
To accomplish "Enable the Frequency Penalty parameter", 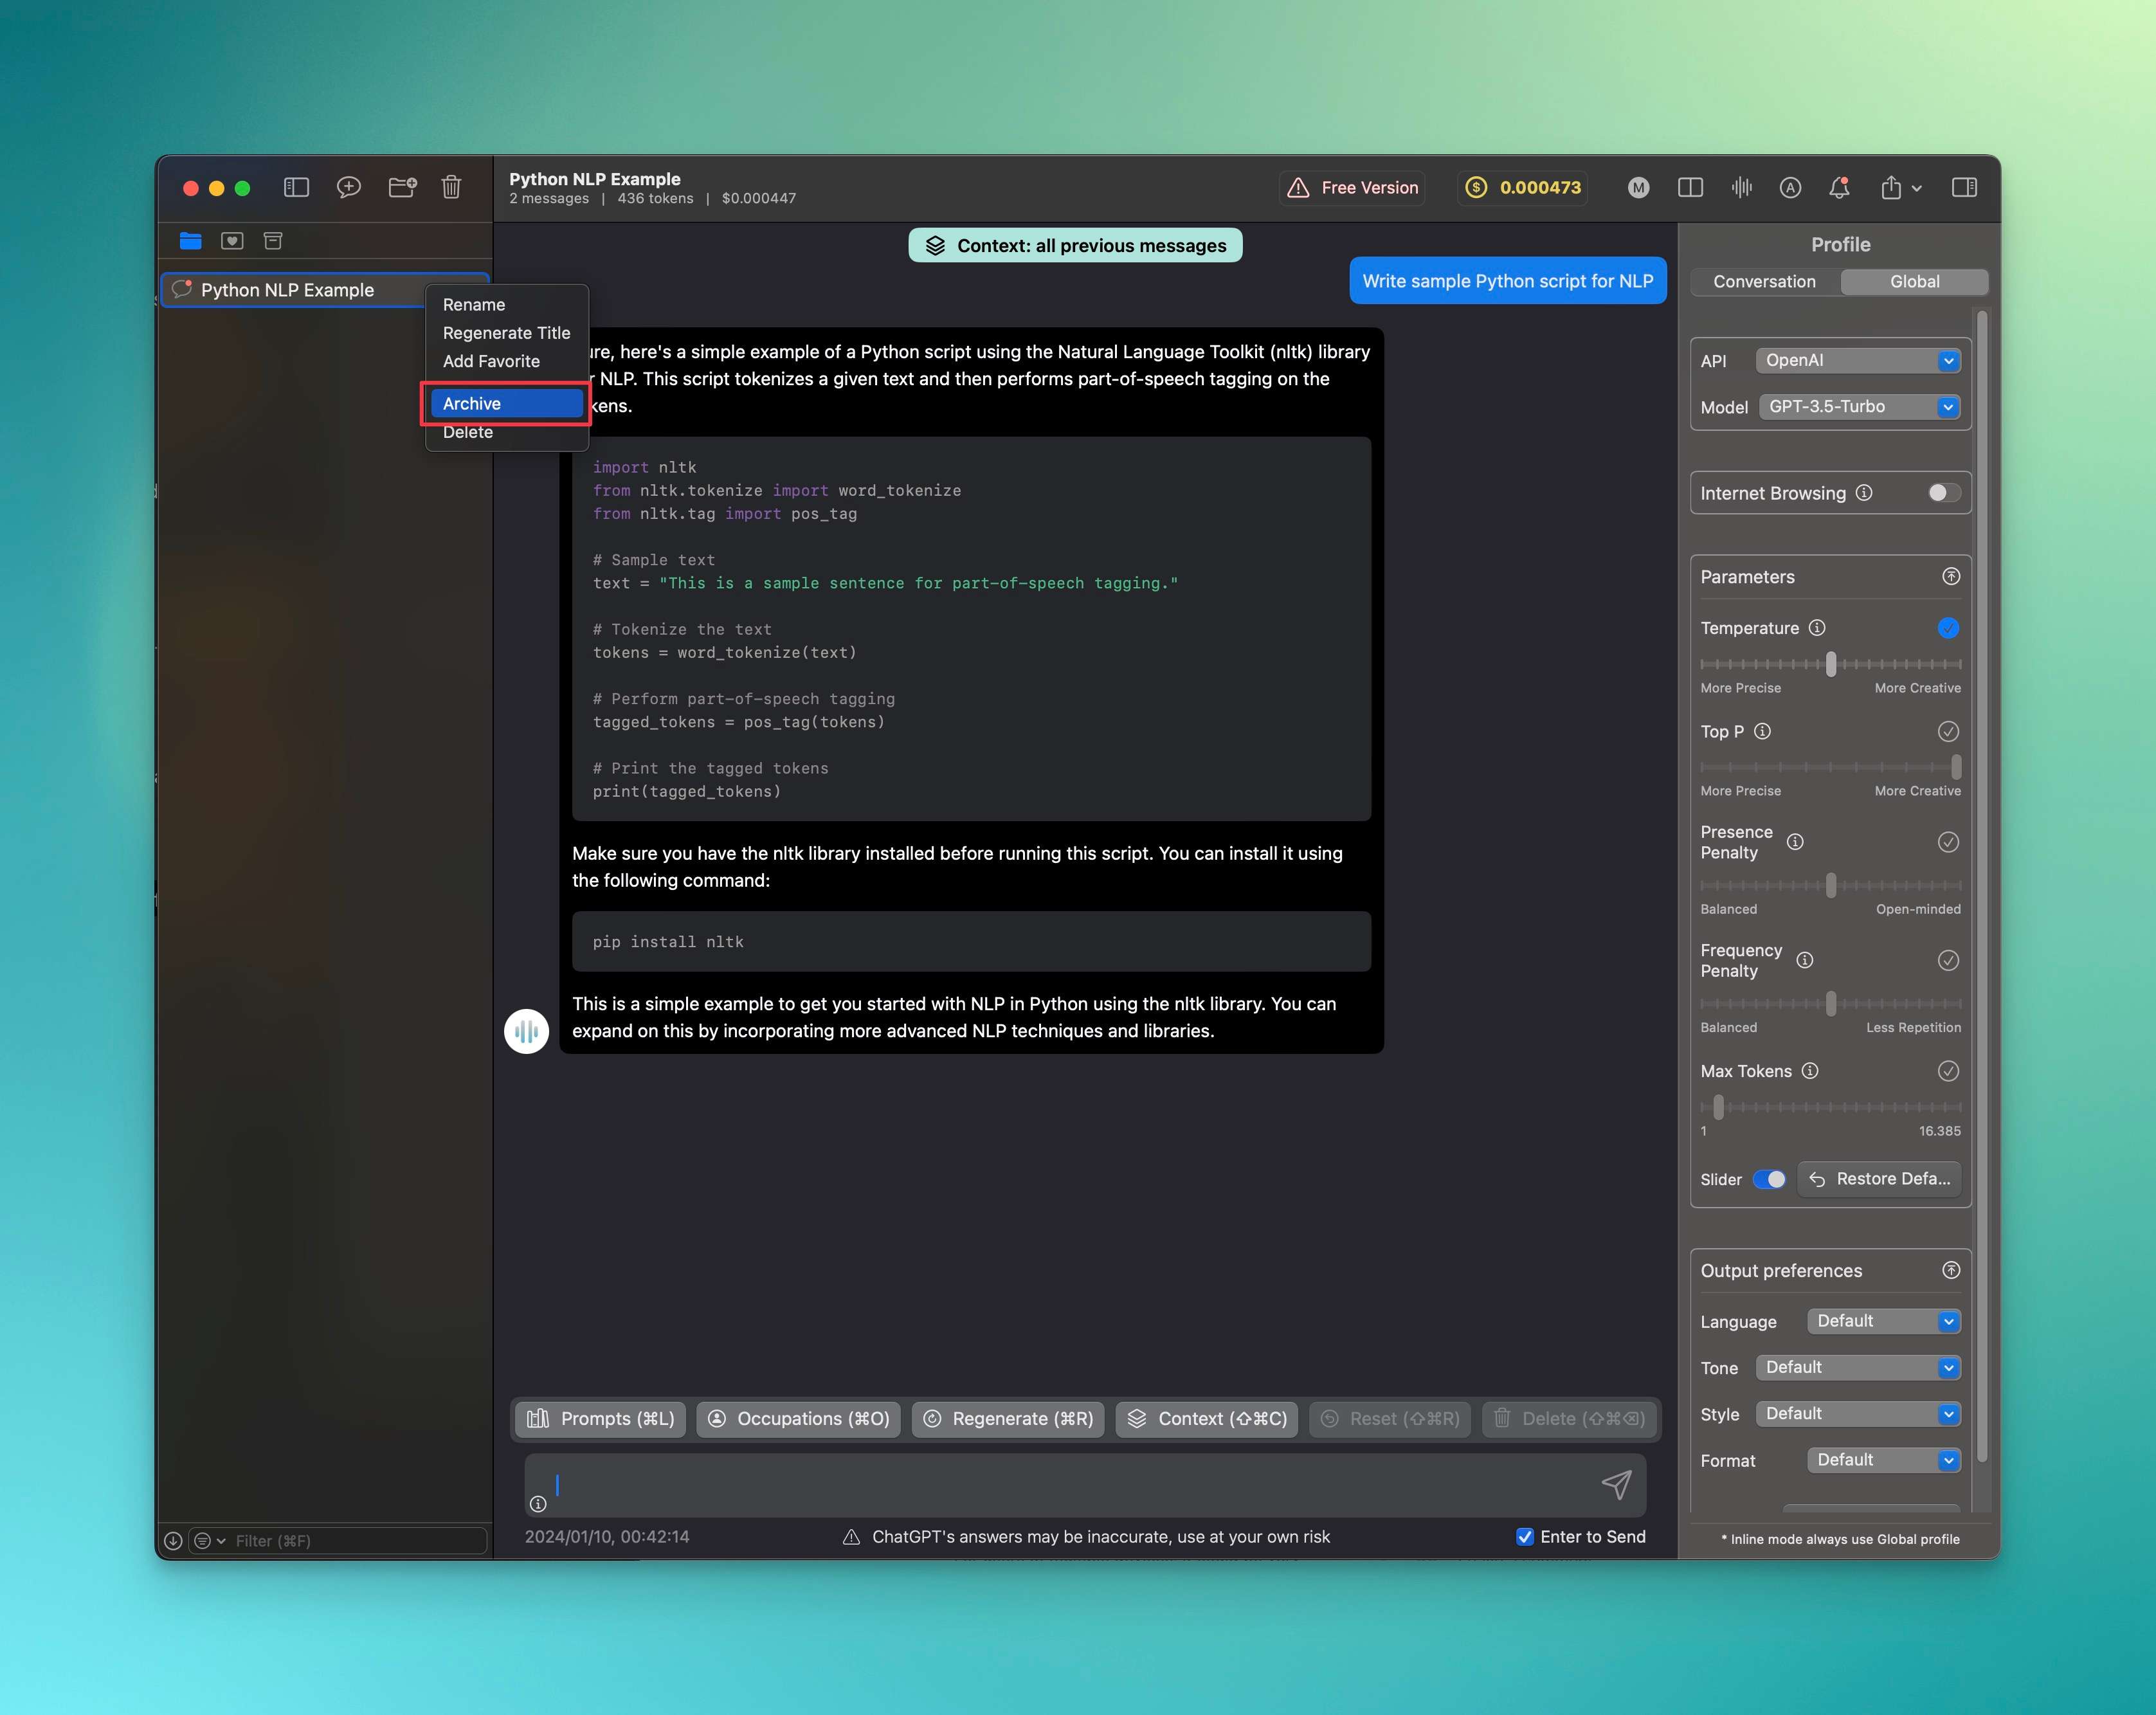I will (1948, 960).
